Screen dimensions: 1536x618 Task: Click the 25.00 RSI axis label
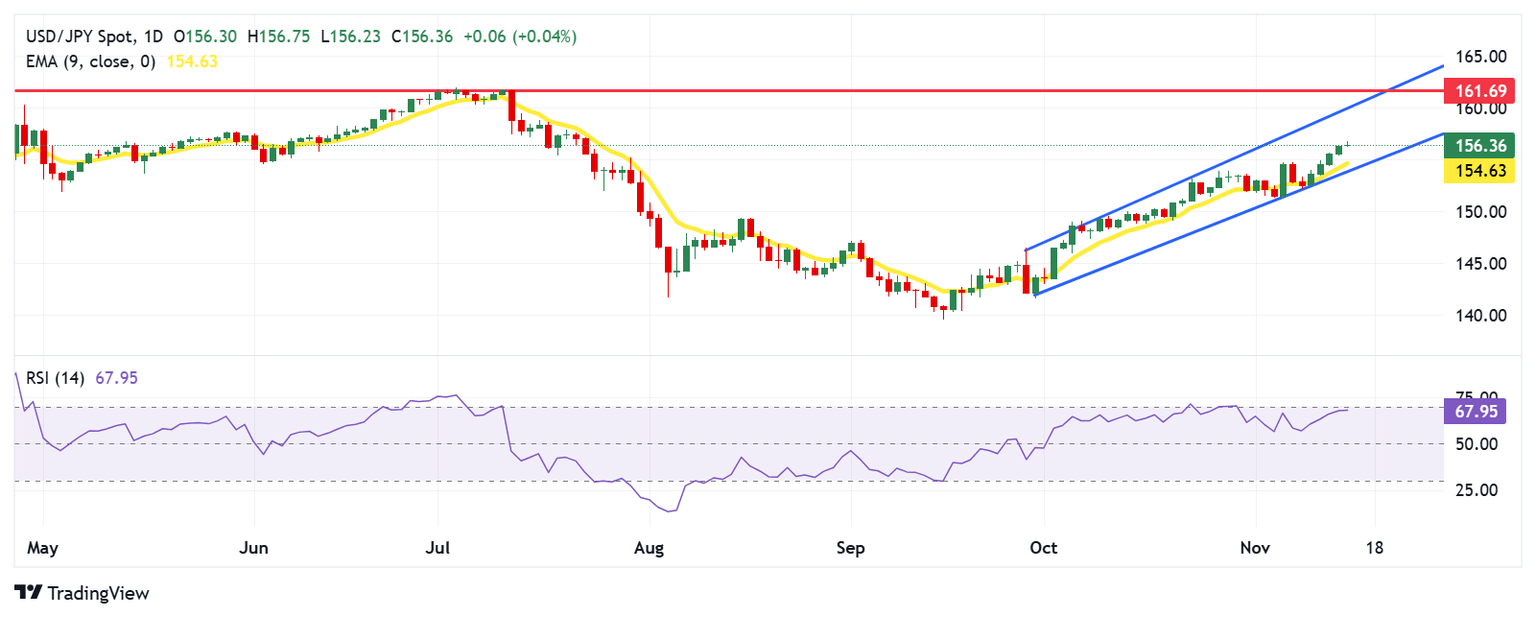1476,490
